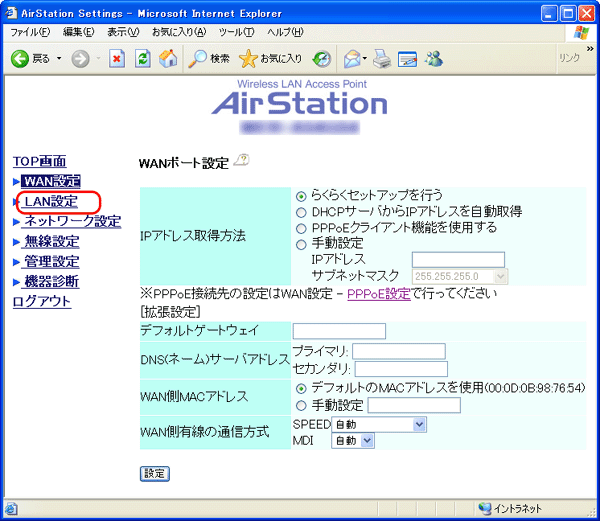
Task: Open the Search (検索) magnifier tool
Action: pos(209,59)
